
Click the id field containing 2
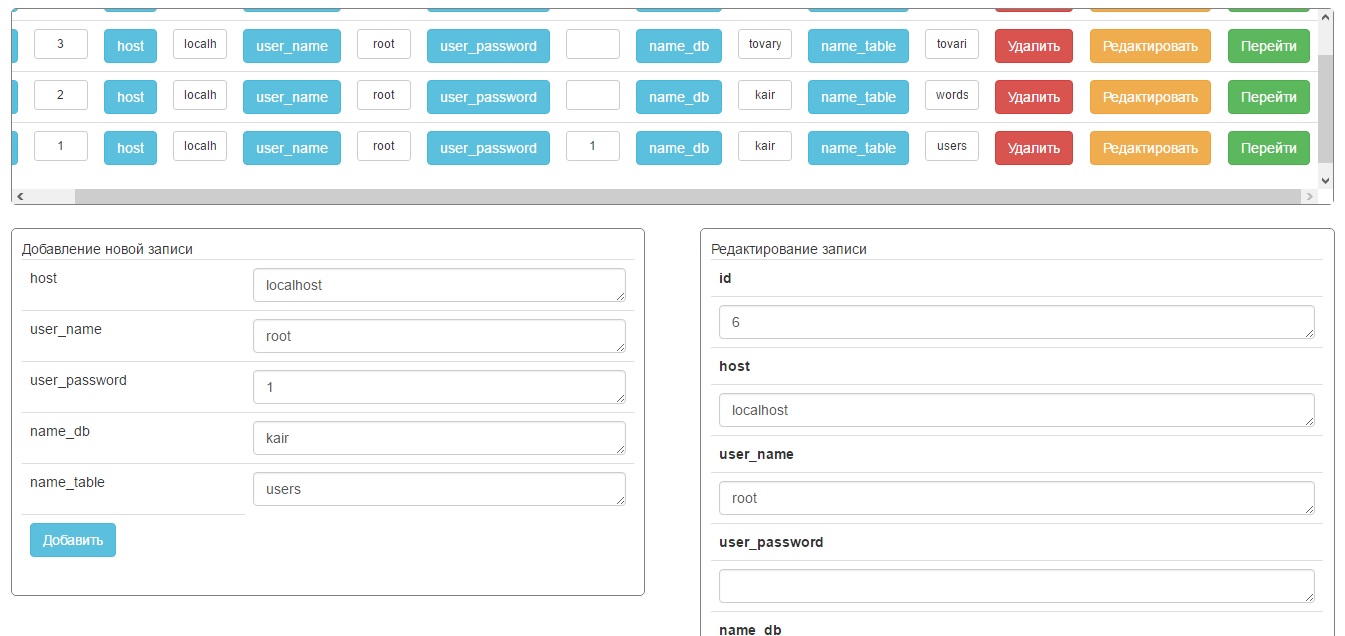tap(61, 95)
